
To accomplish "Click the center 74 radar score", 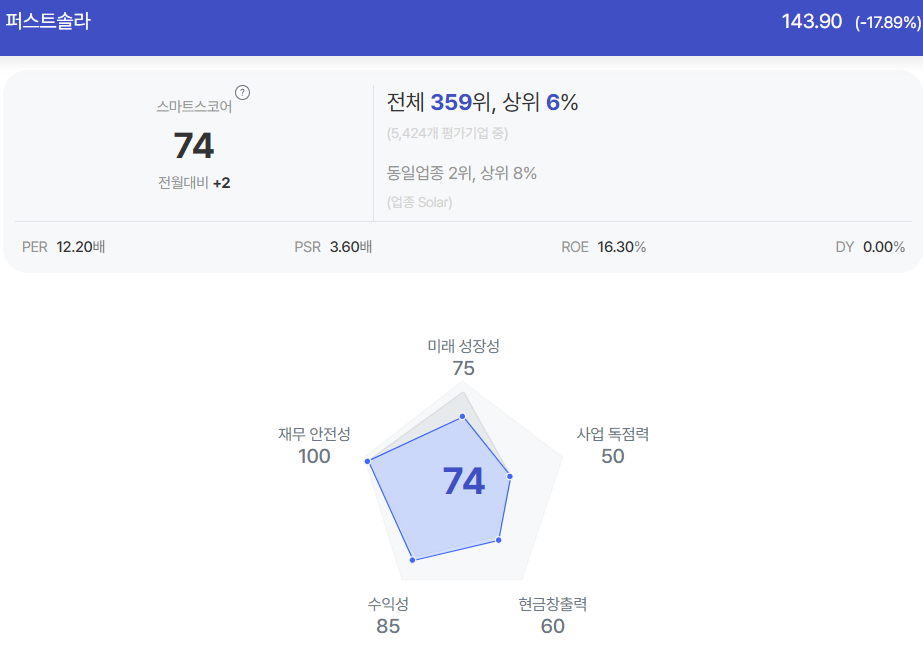I will (x=464, y=480).
